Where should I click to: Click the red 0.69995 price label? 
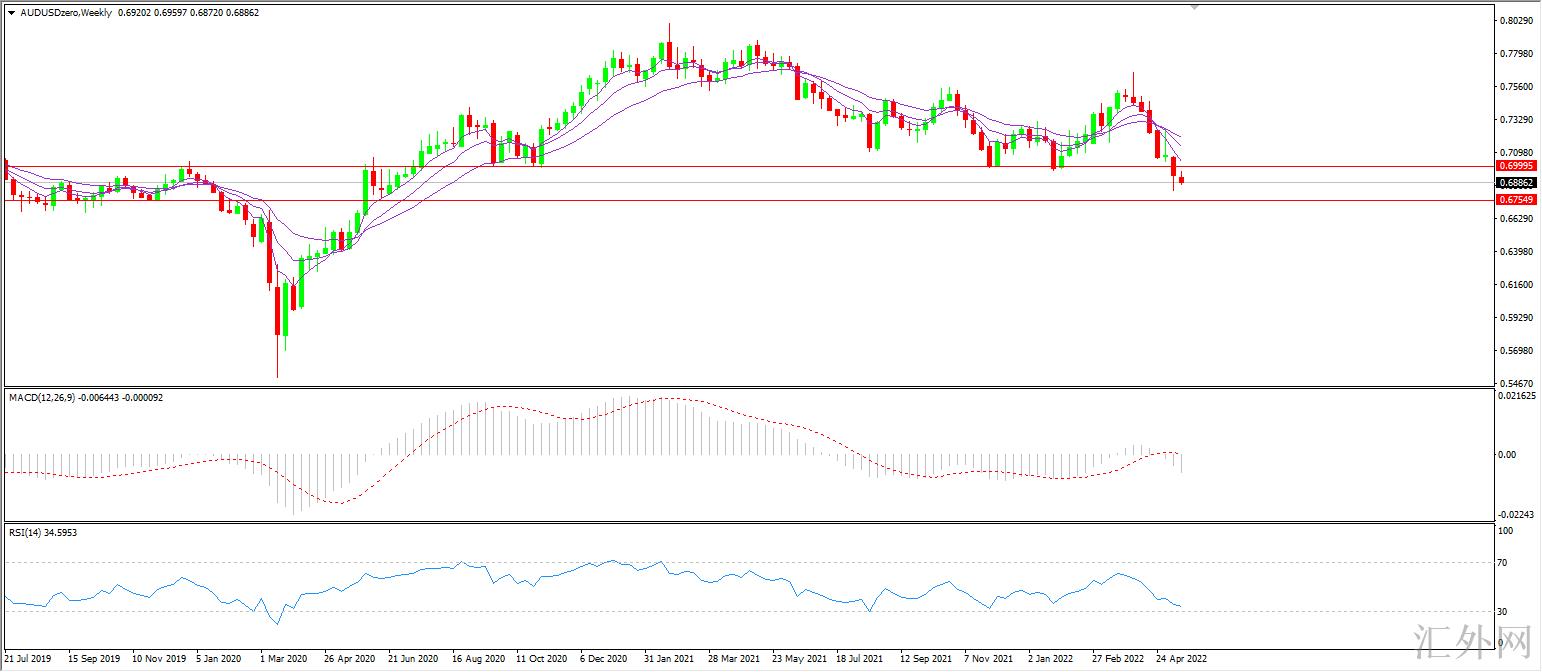point(1516,165)
